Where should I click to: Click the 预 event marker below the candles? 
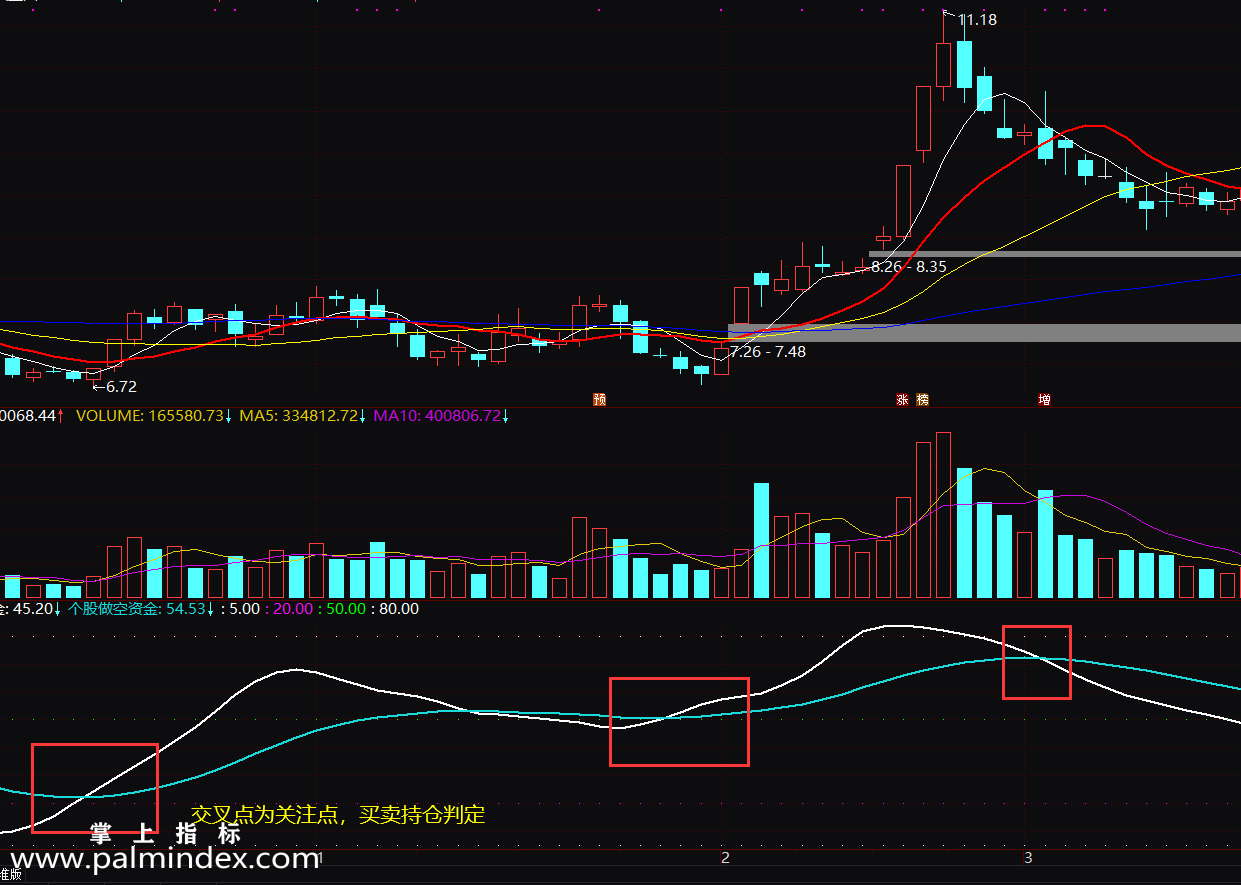tap(600, 400)
